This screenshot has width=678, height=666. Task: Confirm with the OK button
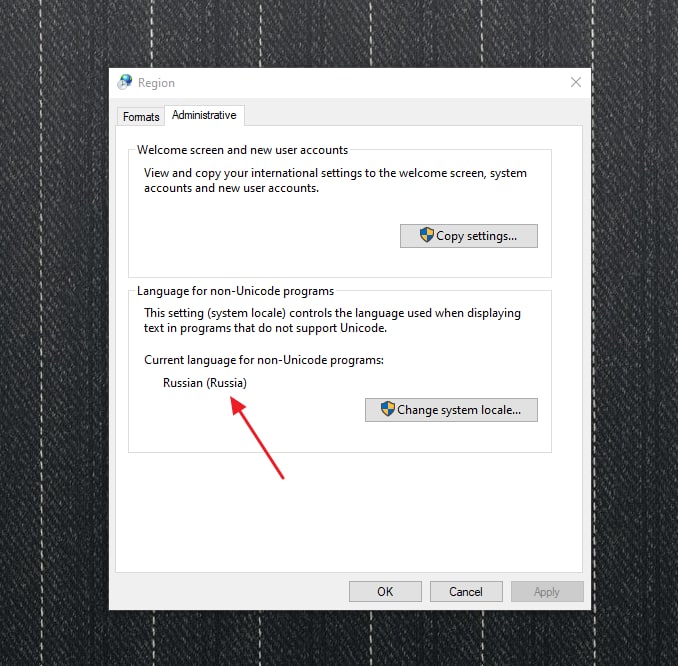(x=385, y=591)
